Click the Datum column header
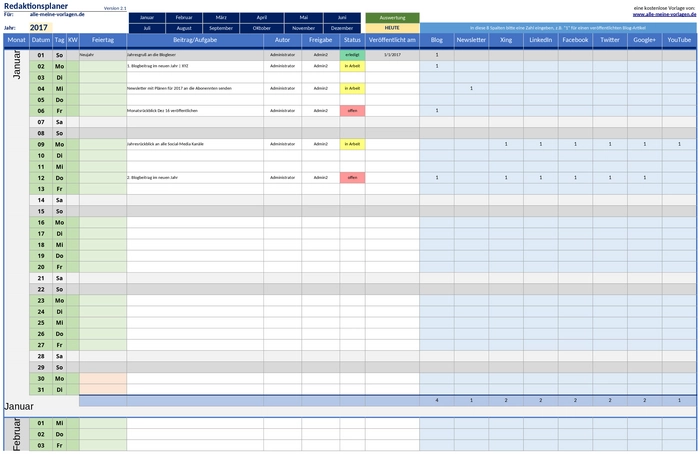700x454 pixels. [41, 40]
